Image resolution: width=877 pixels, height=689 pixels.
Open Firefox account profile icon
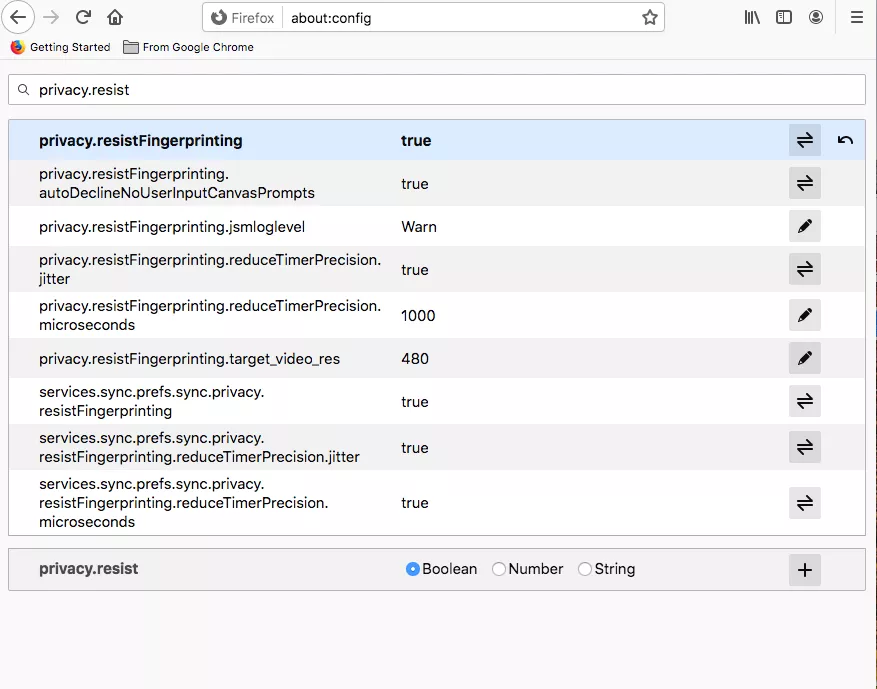click(816, 17)
